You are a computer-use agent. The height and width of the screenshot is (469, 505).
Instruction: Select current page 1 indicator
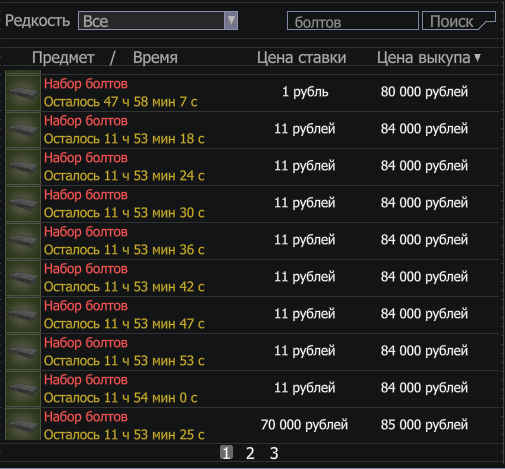pos(226,453)
